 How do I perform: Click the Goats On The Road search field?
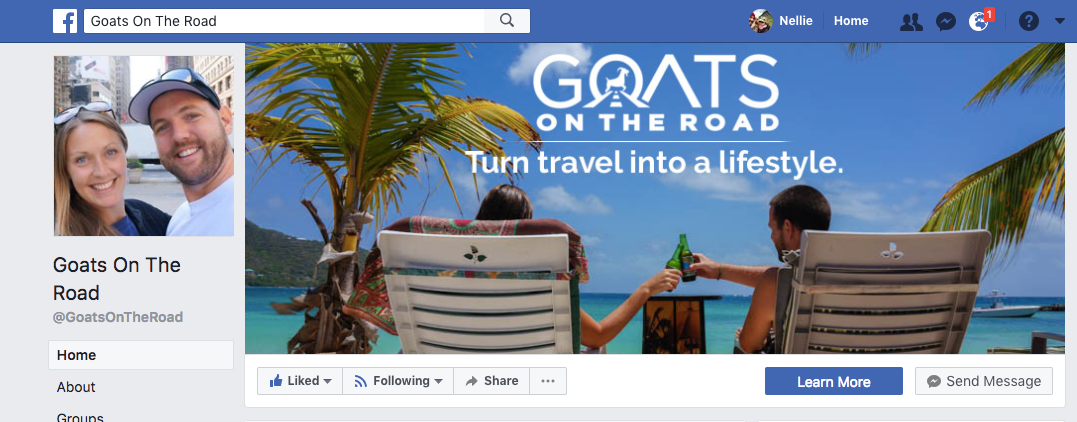point(284,21)
